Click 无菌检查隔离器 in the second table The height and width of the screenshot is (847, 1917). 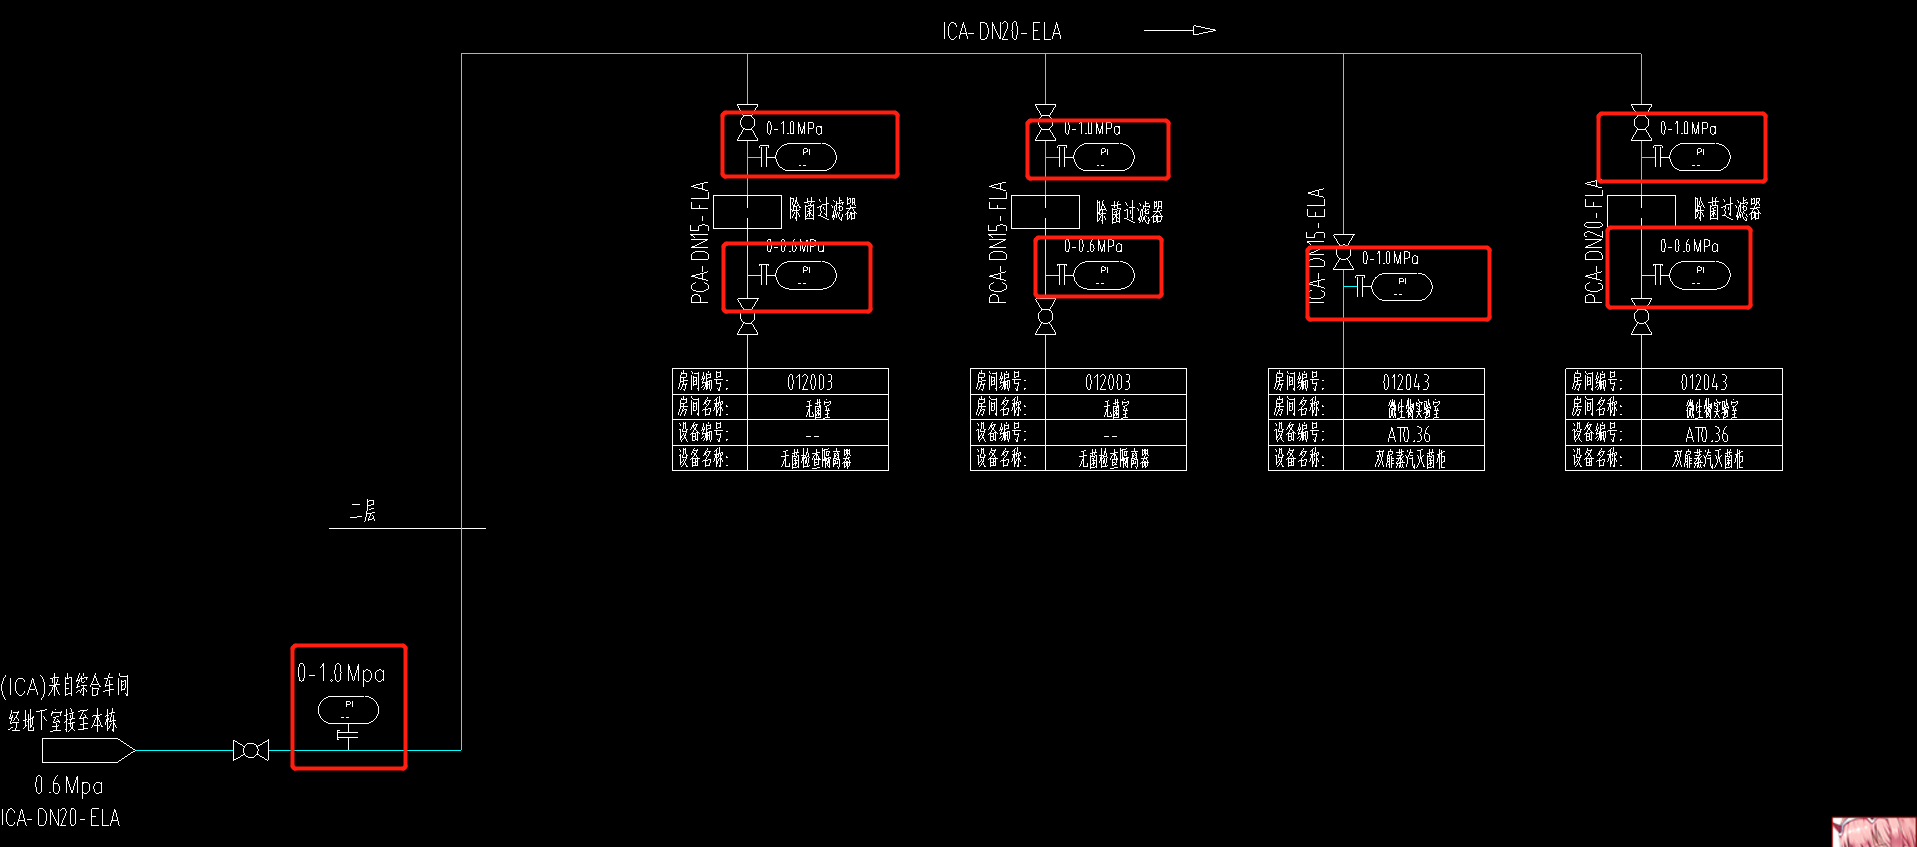click(x=1114, y=459)
